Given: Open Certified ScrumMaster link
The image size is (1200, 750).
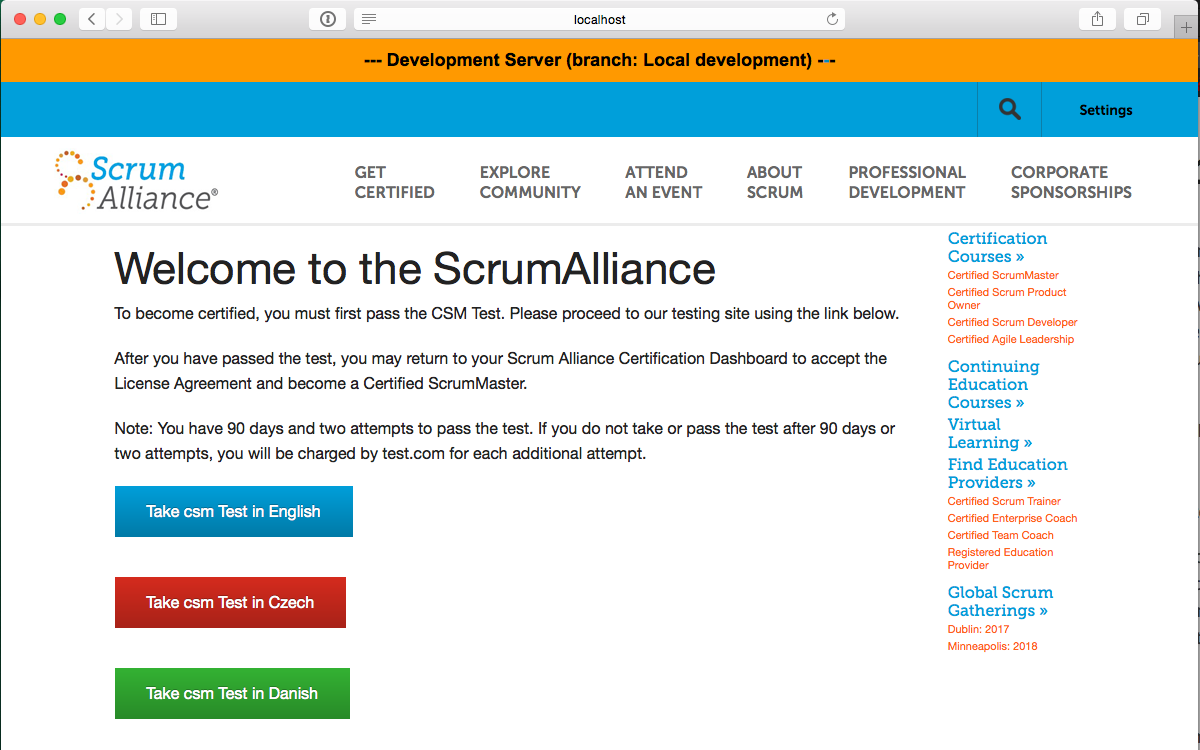Looking at the screenshot, I should coord(1003,275).
